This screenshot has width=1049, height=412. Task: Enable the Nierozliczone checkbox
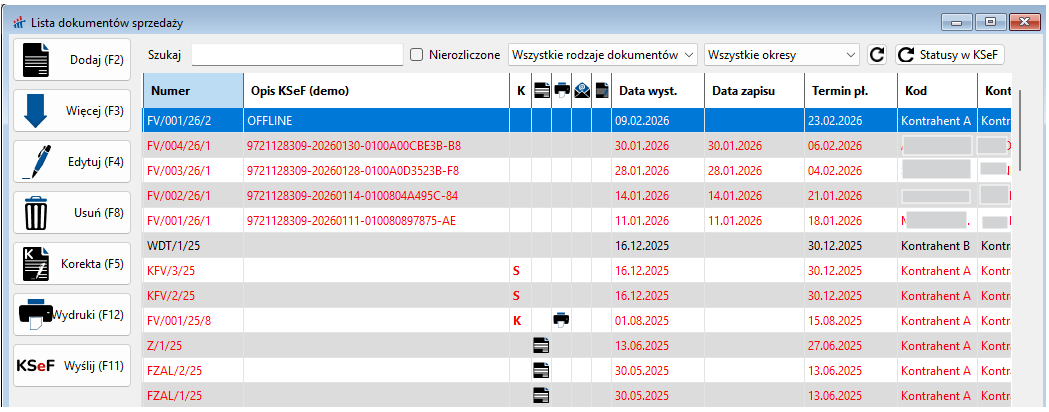click(x=417, y=55)
